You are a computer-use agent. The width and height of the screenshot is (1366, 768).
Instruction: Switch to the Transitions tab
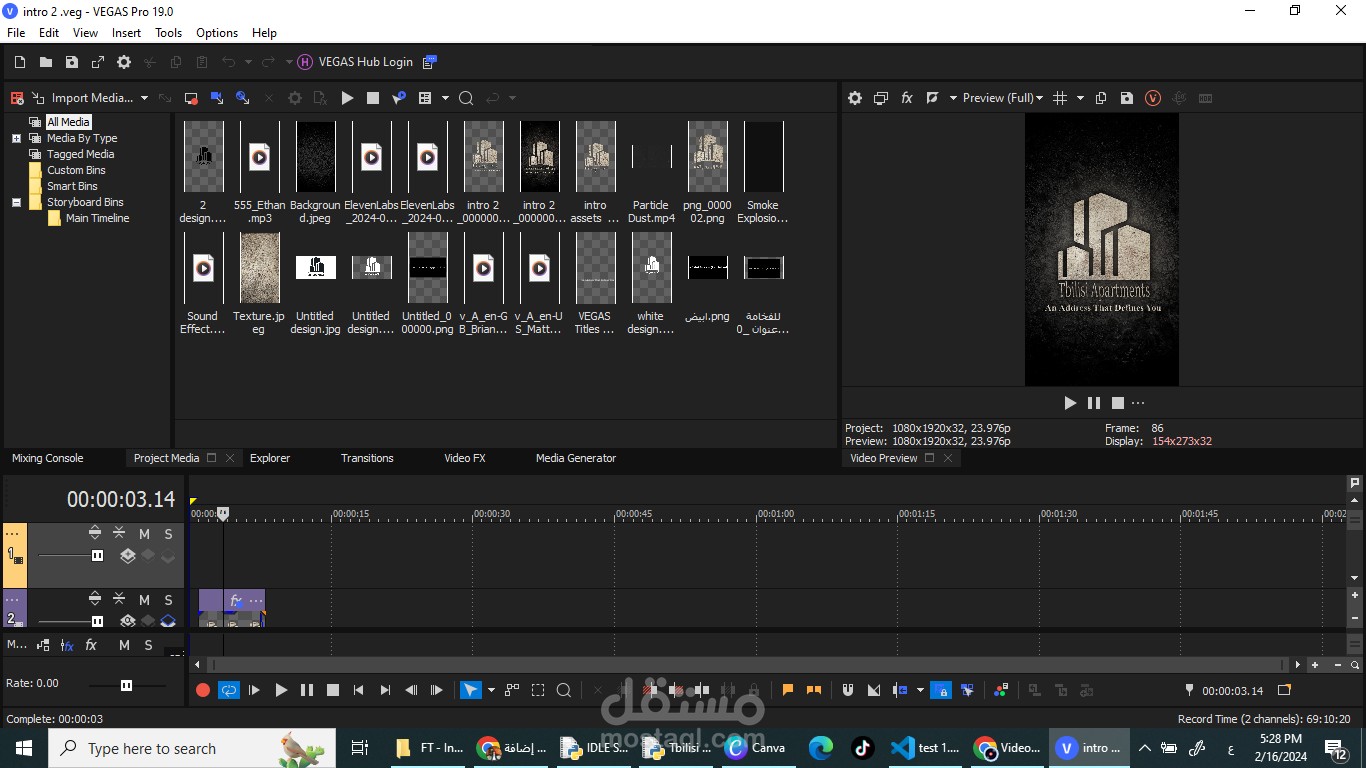click(367, 458)
